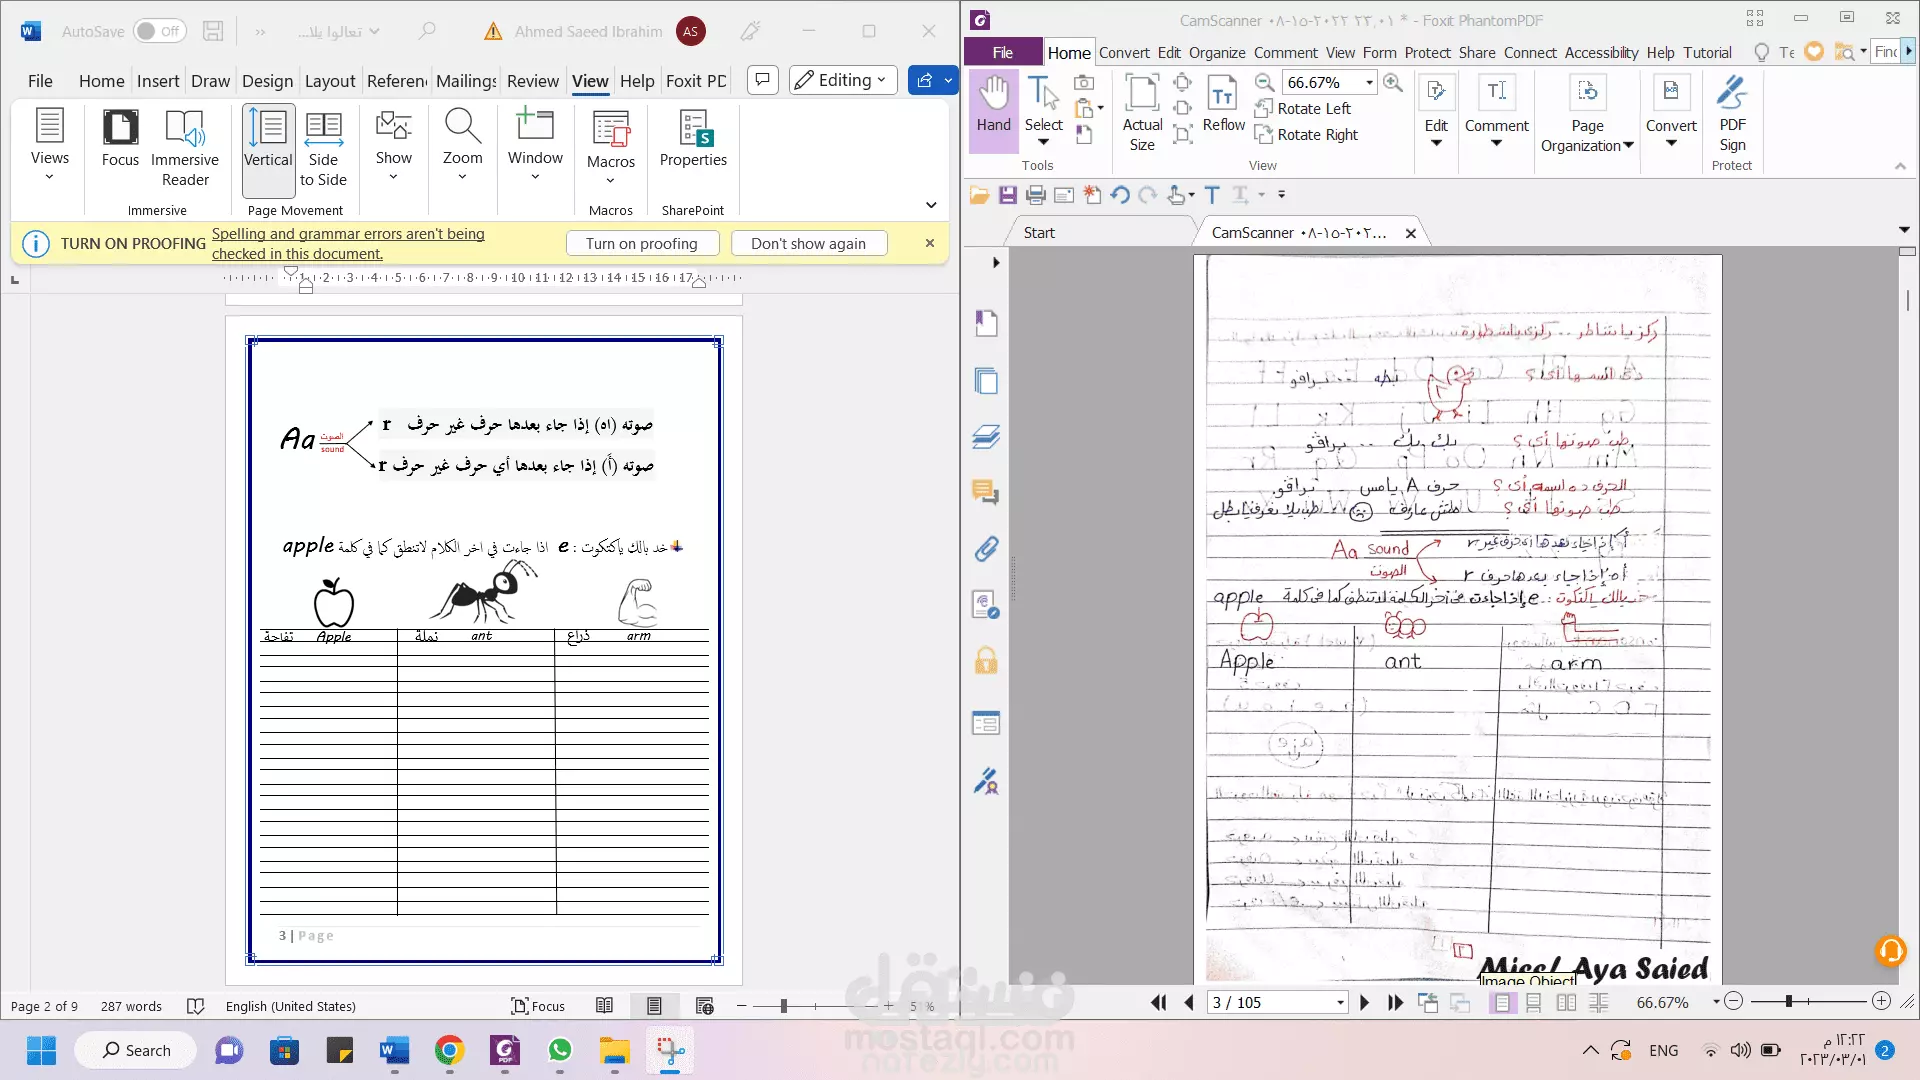
Task: Open the Layout tab in Word
Action: click(329, 81)
